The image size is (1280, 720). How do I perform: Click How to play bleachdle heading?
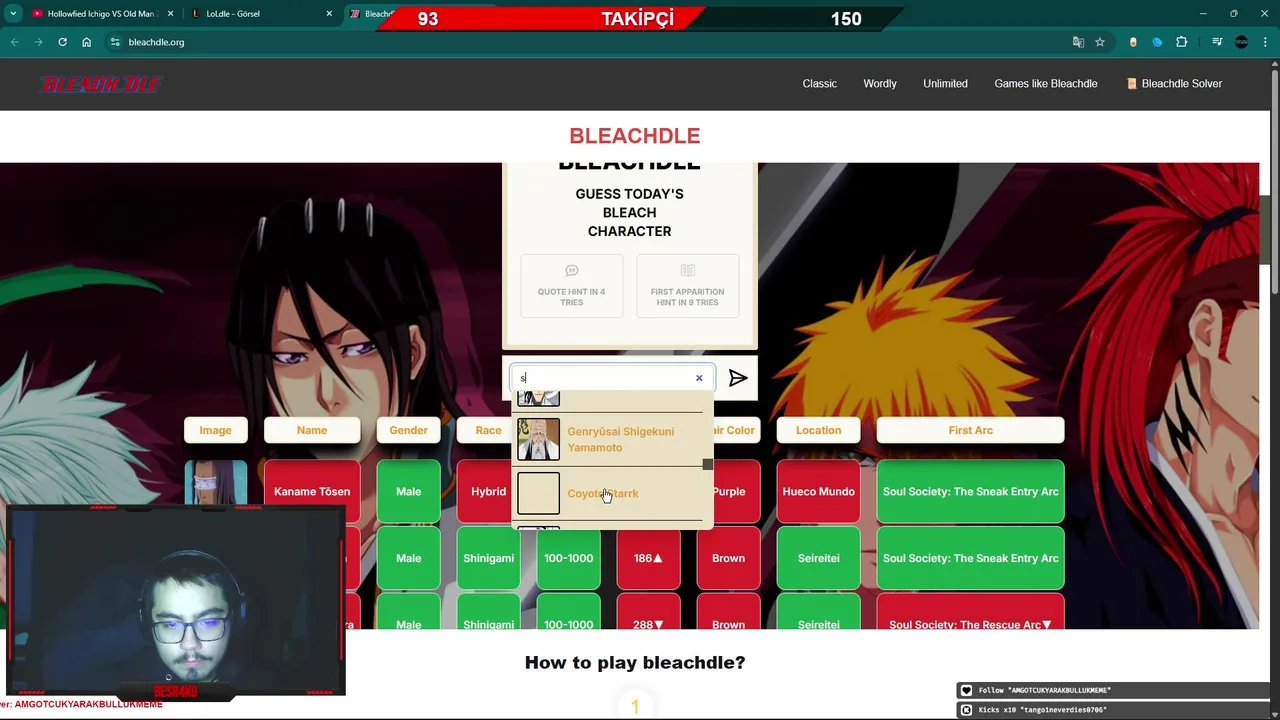point(634,662)
